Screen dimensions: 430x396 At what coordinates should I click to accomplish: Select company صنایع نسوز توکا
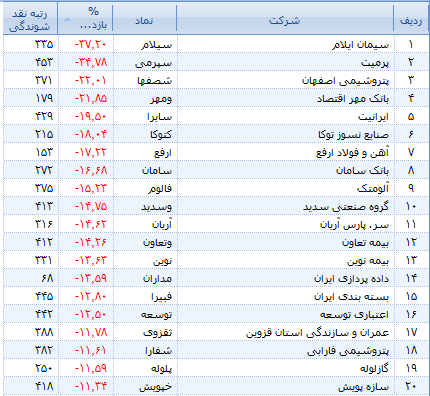(x=353, y=135)
